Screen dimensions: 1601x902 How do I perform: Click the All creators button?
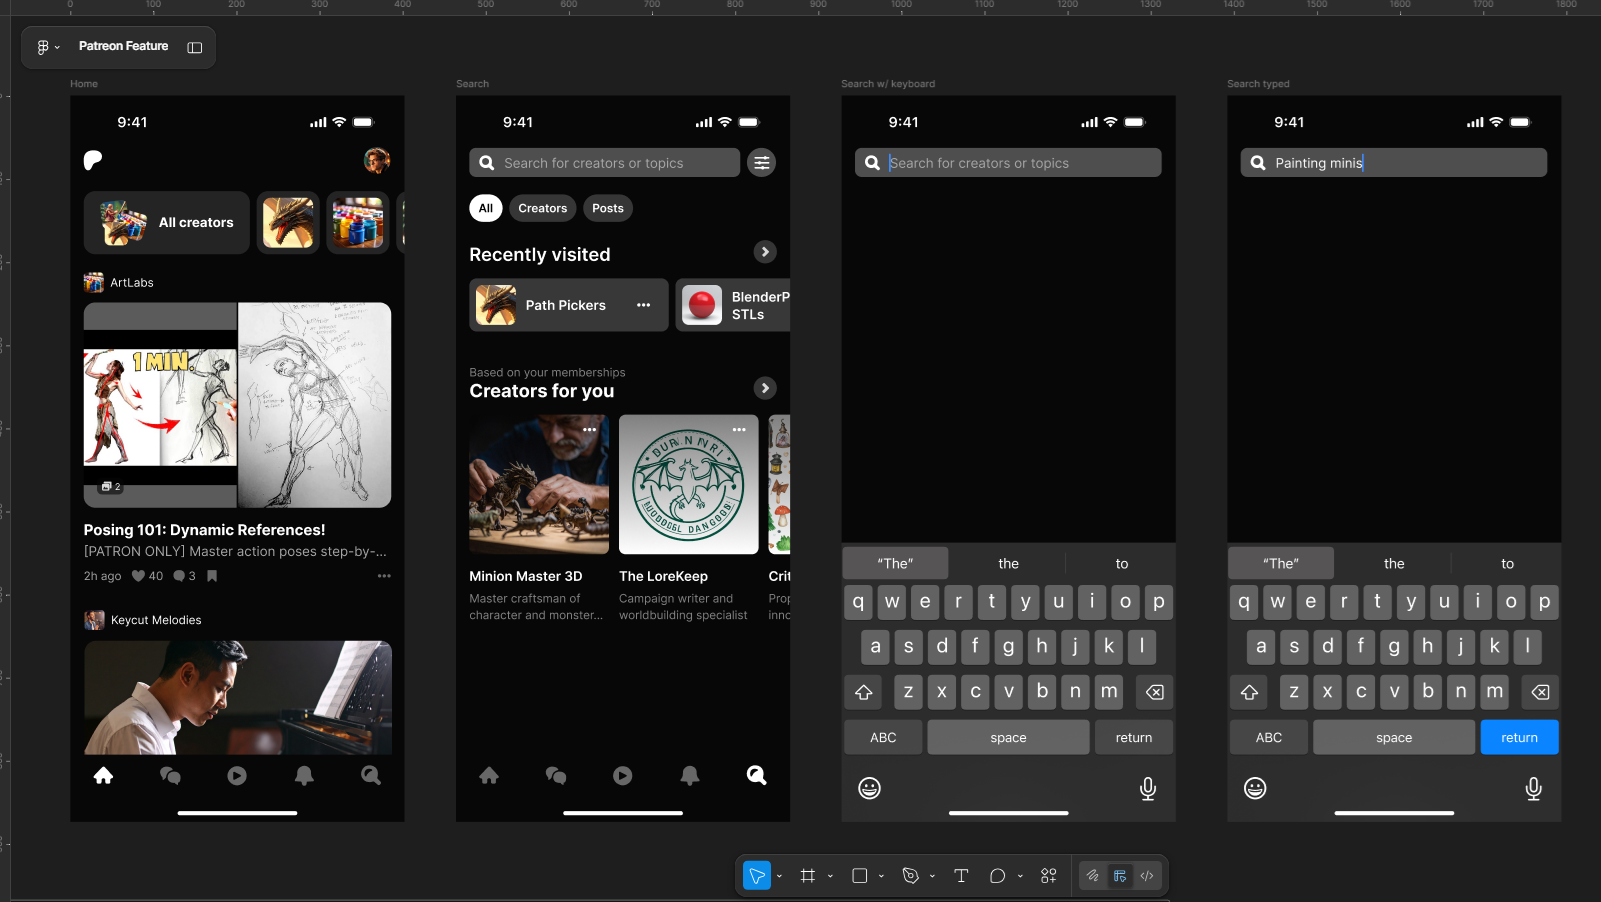coord(166,222)
